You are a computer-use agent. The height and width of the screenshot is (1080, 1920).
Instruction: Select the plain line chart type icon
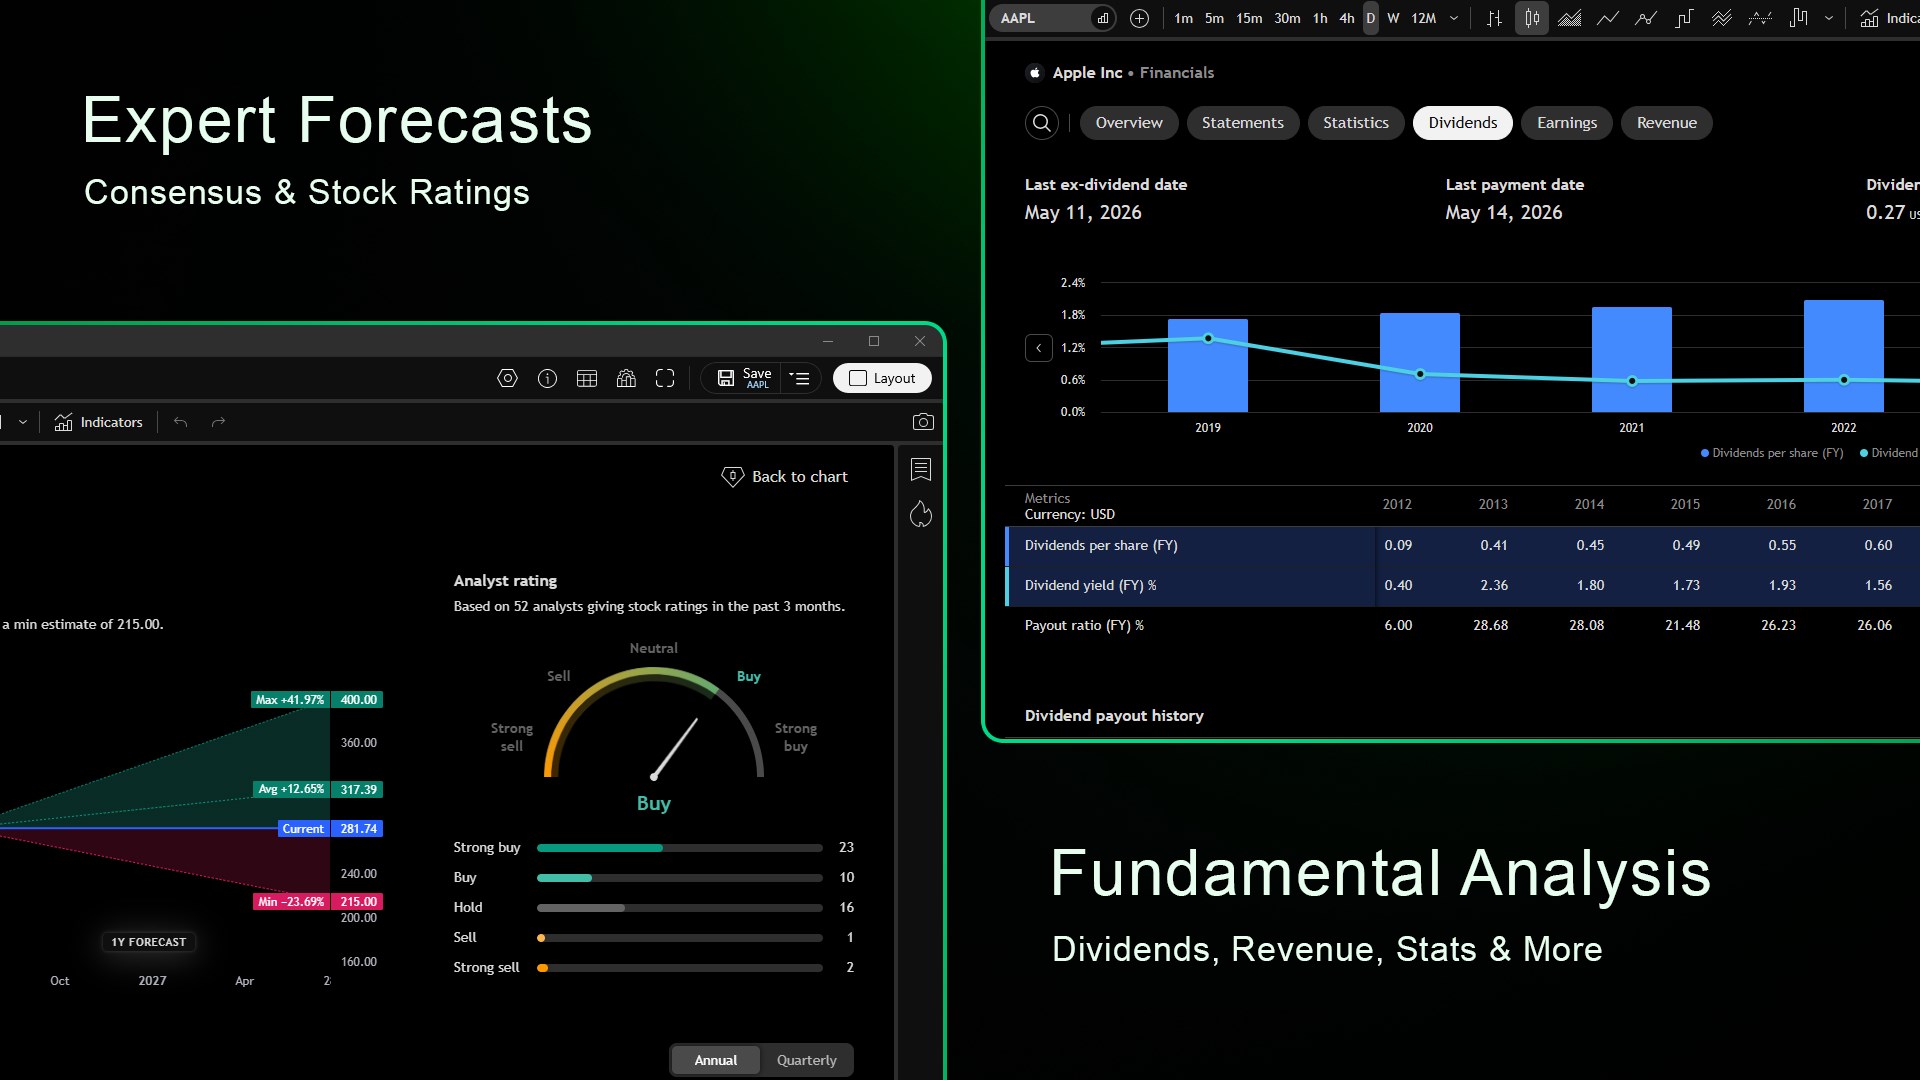tap(1608, 18)
